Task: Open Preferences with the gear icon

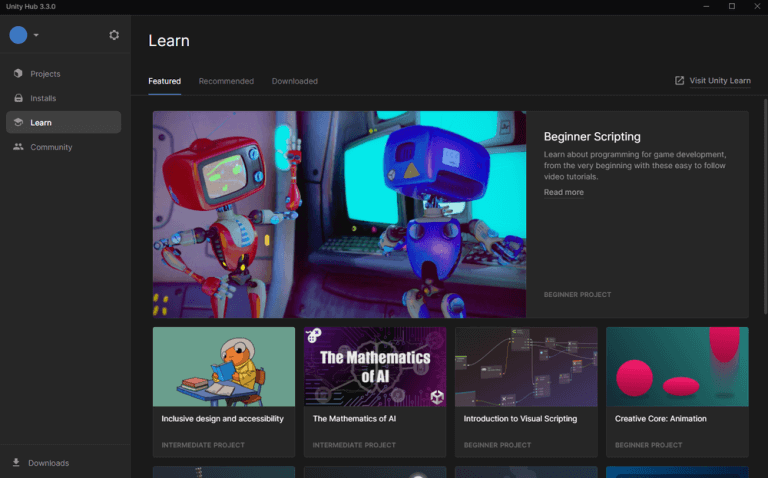Action: (x=114, y=35)
